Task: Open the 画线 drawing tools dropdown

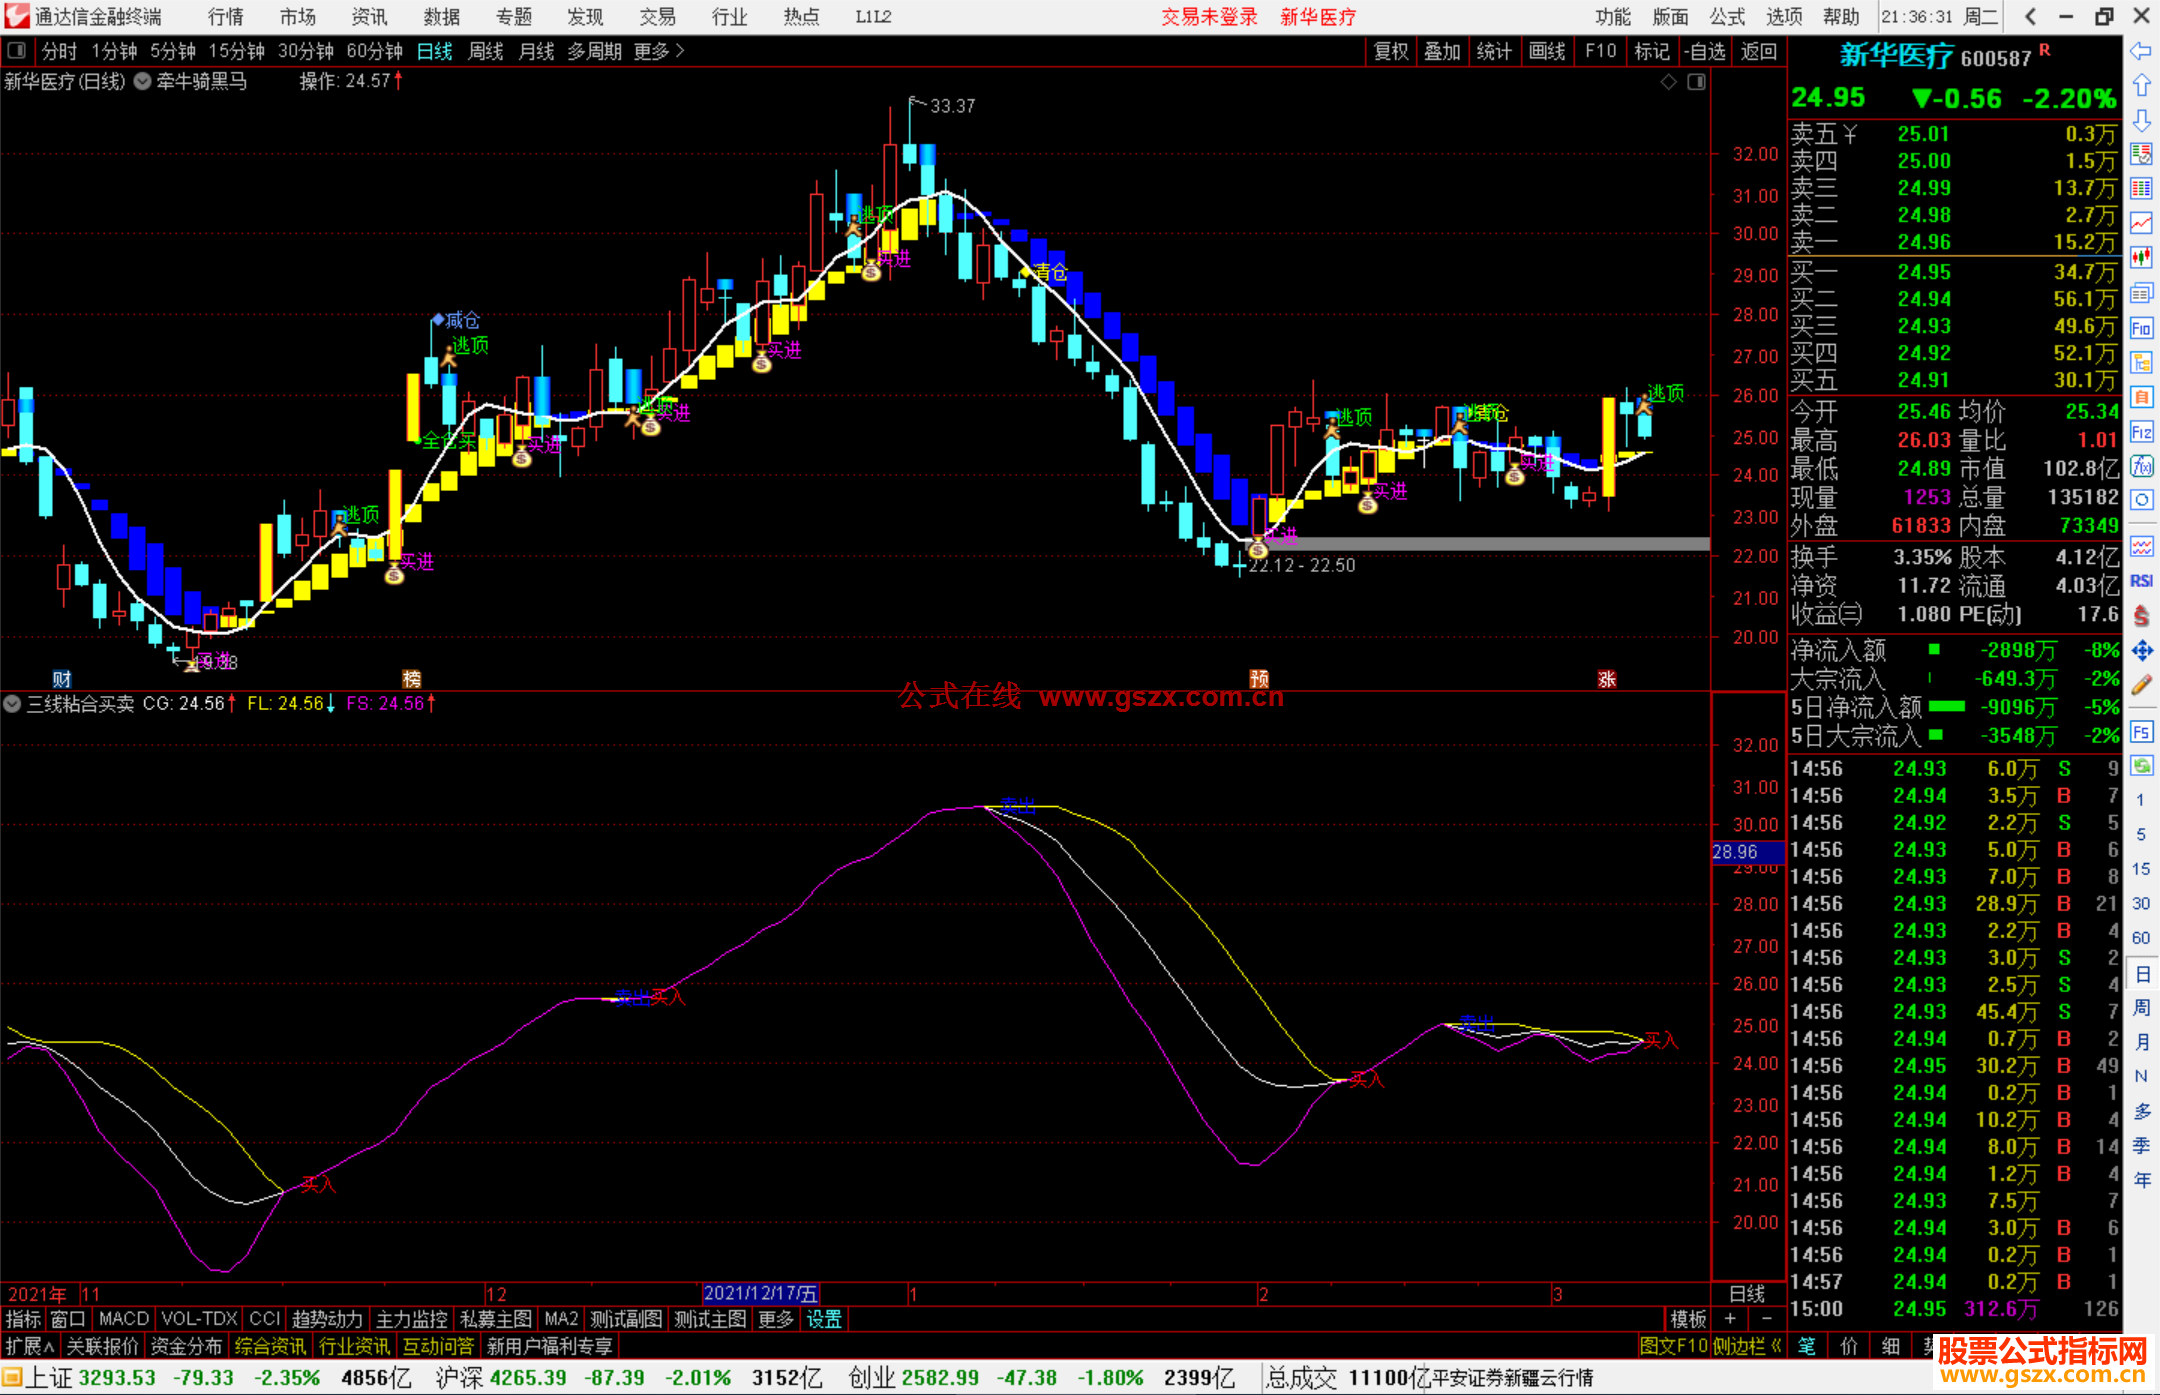Action: 1546,51
